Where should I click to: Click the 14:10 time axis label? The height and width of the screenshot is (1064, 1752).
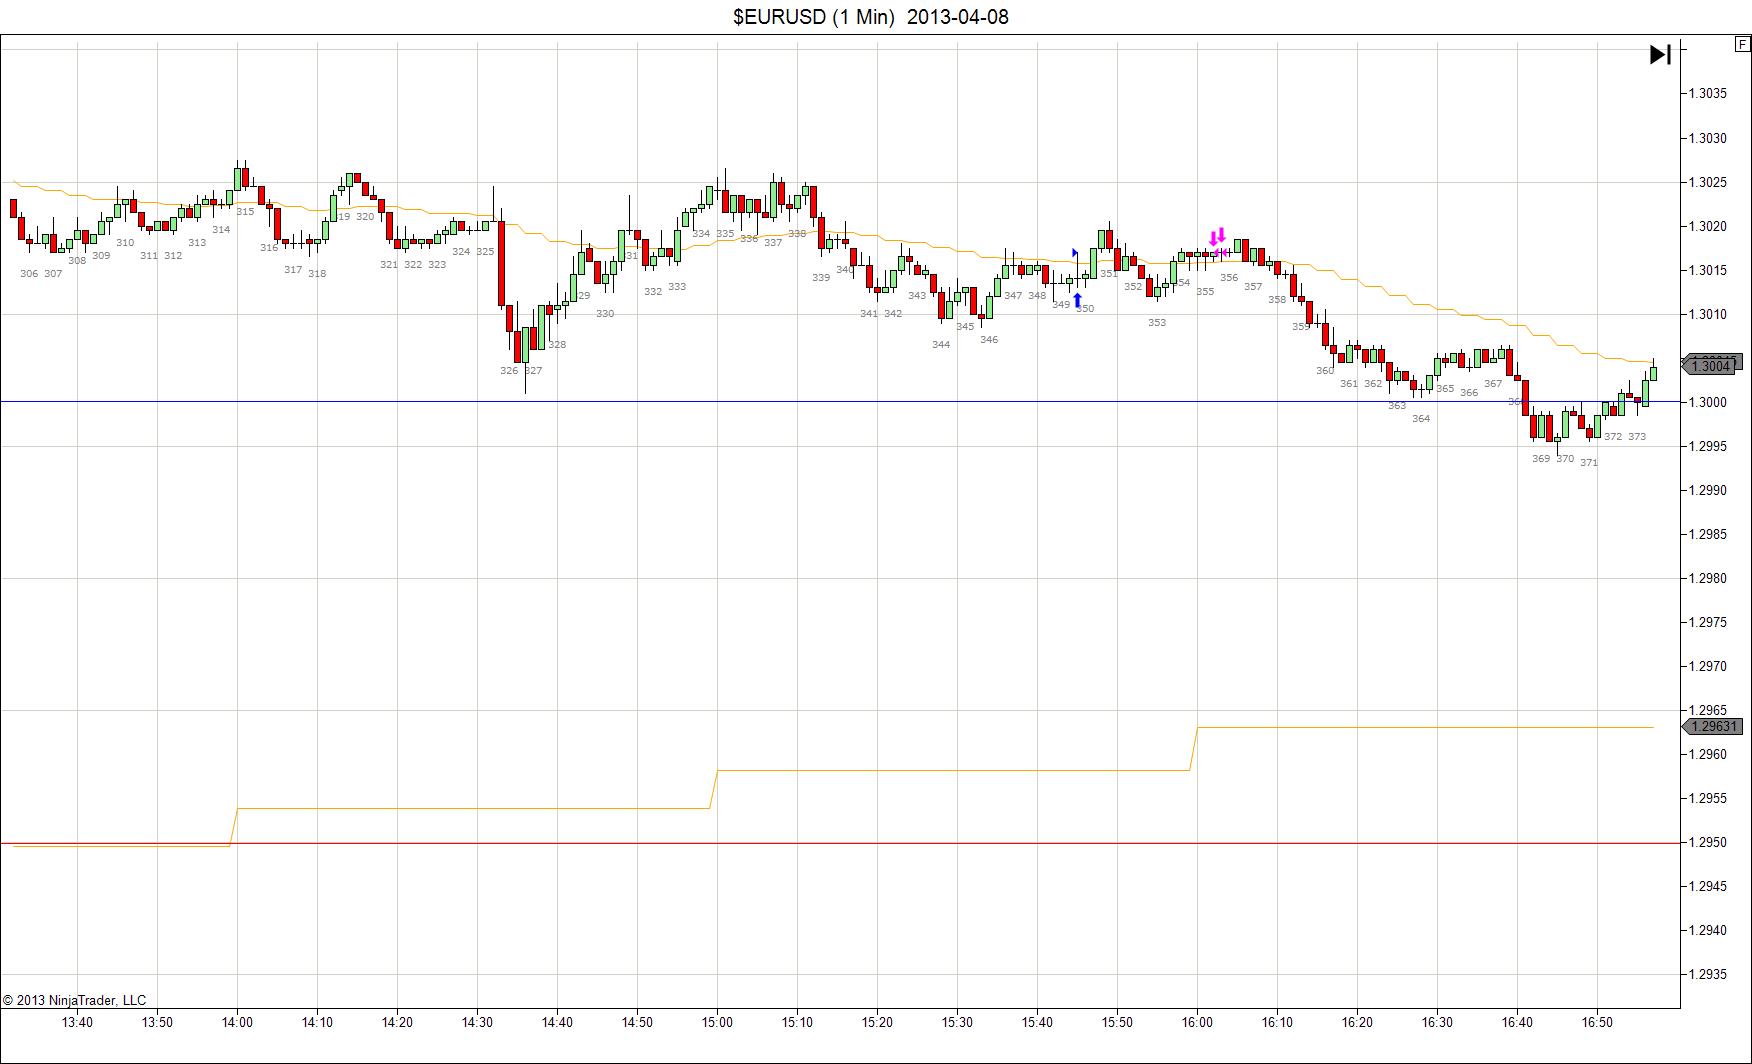pos(317,1022)
